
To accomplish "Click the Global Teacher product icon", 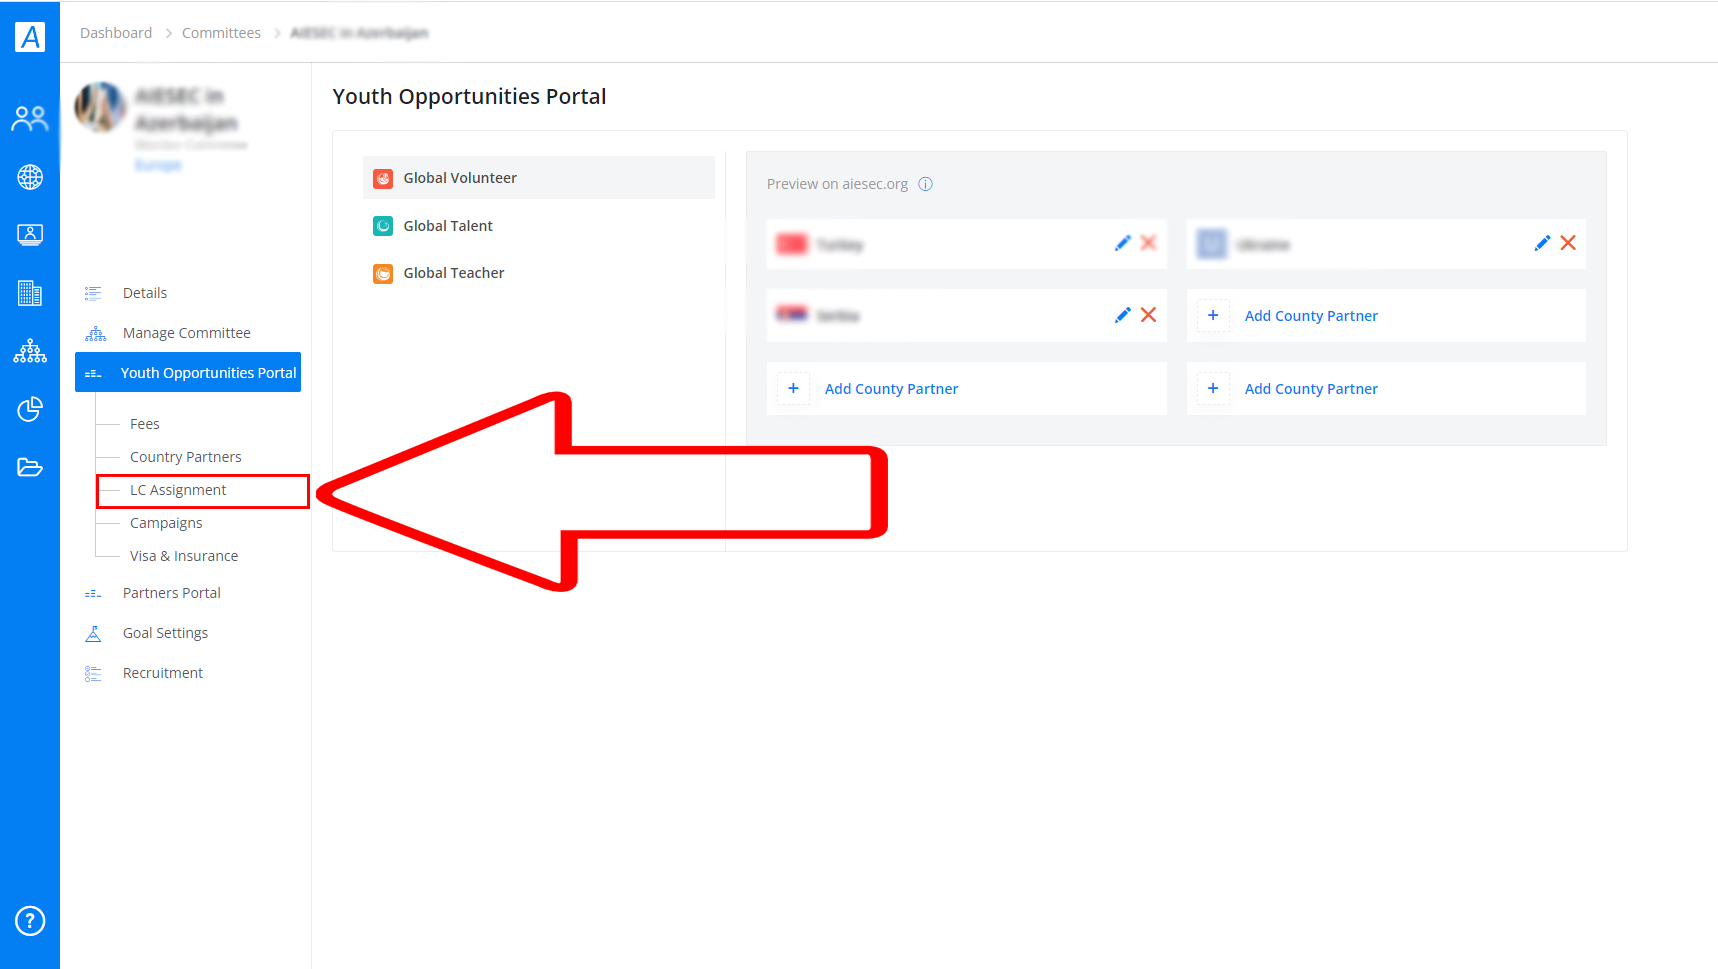I will [x=383, y=274].
